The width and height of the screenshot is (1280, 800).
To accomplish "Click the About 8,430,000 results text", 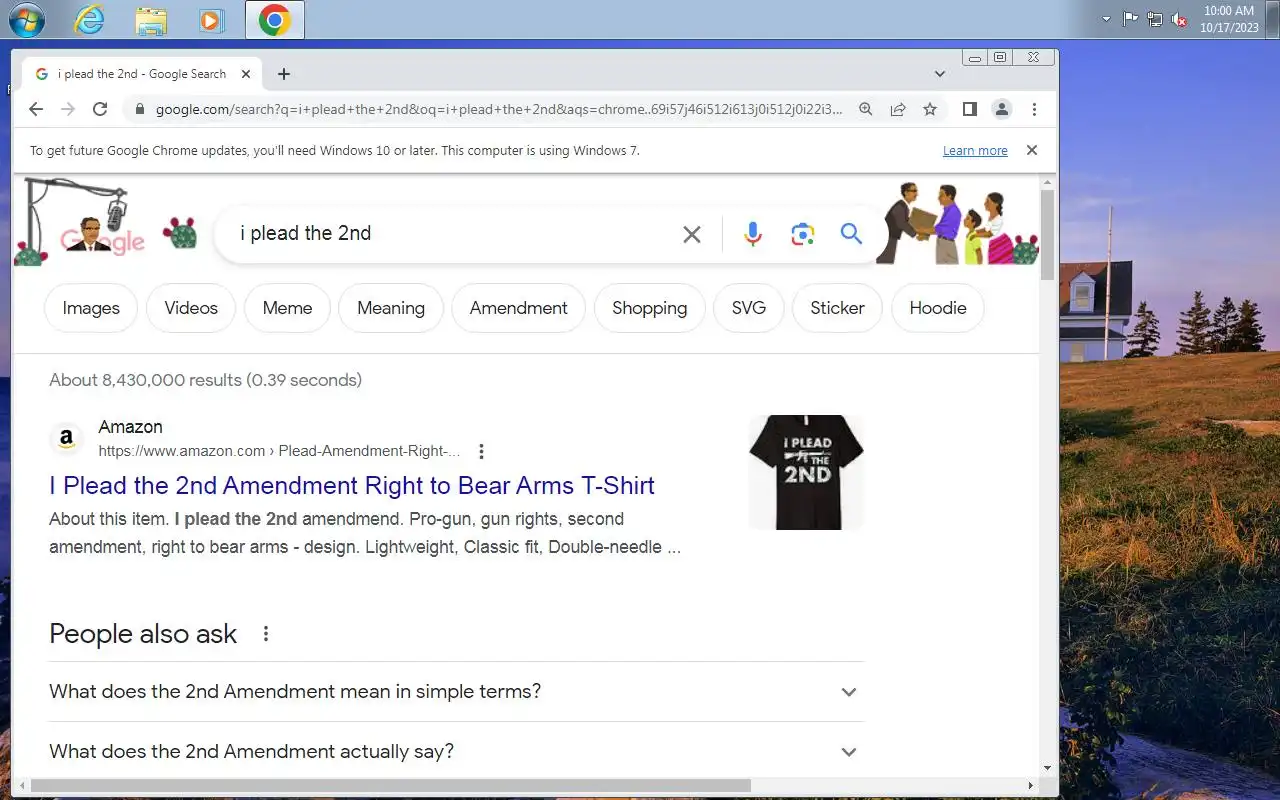I will (205, 380).
